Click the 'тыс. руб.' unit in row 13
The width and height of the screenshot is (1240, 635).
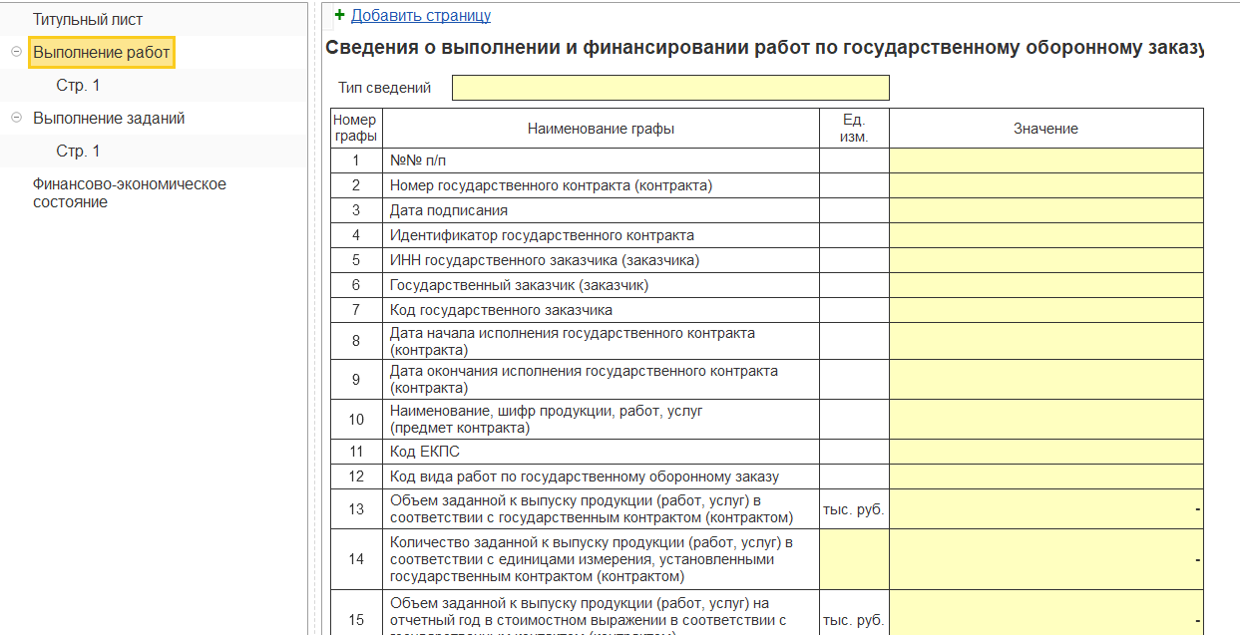(854, 509)
